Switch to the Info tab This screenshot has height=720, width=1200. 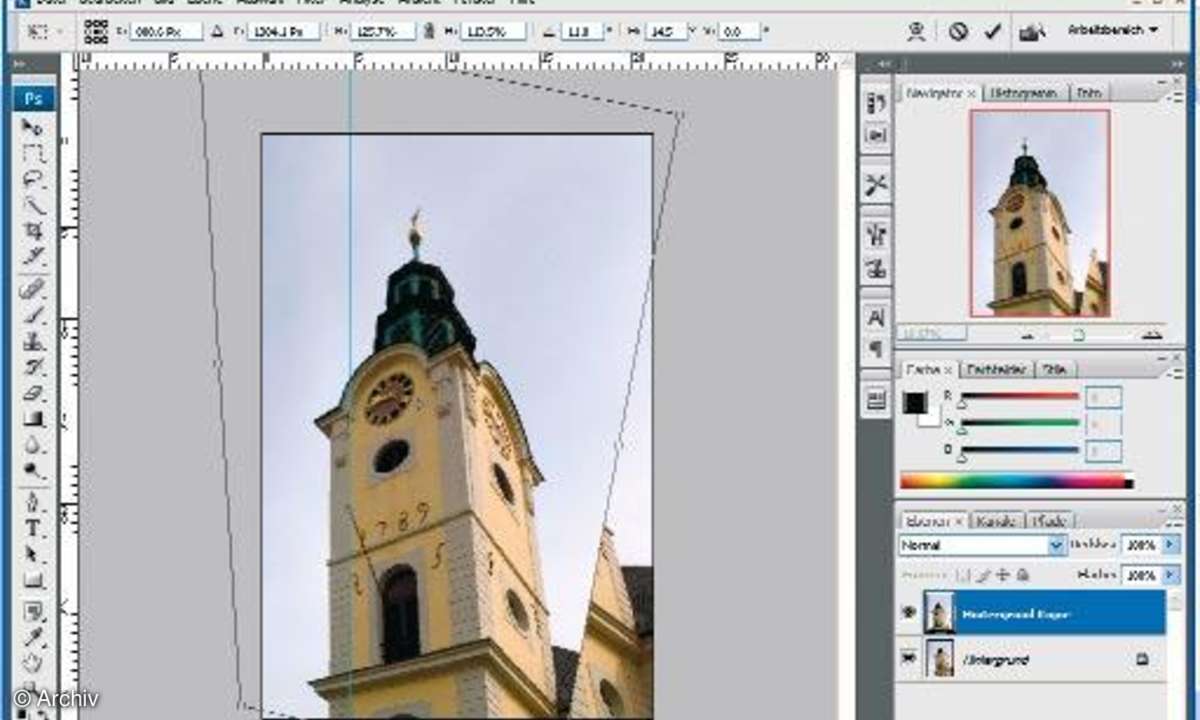[1089, 93]
